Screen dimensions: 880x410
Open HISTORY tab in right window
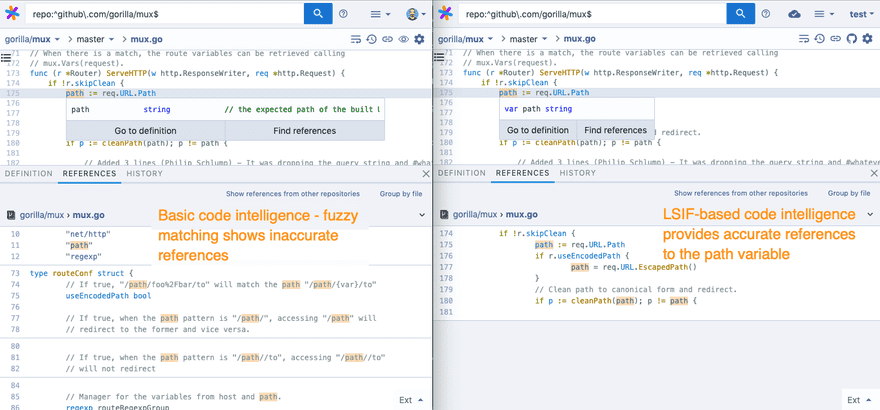click(x=578, y=173)
